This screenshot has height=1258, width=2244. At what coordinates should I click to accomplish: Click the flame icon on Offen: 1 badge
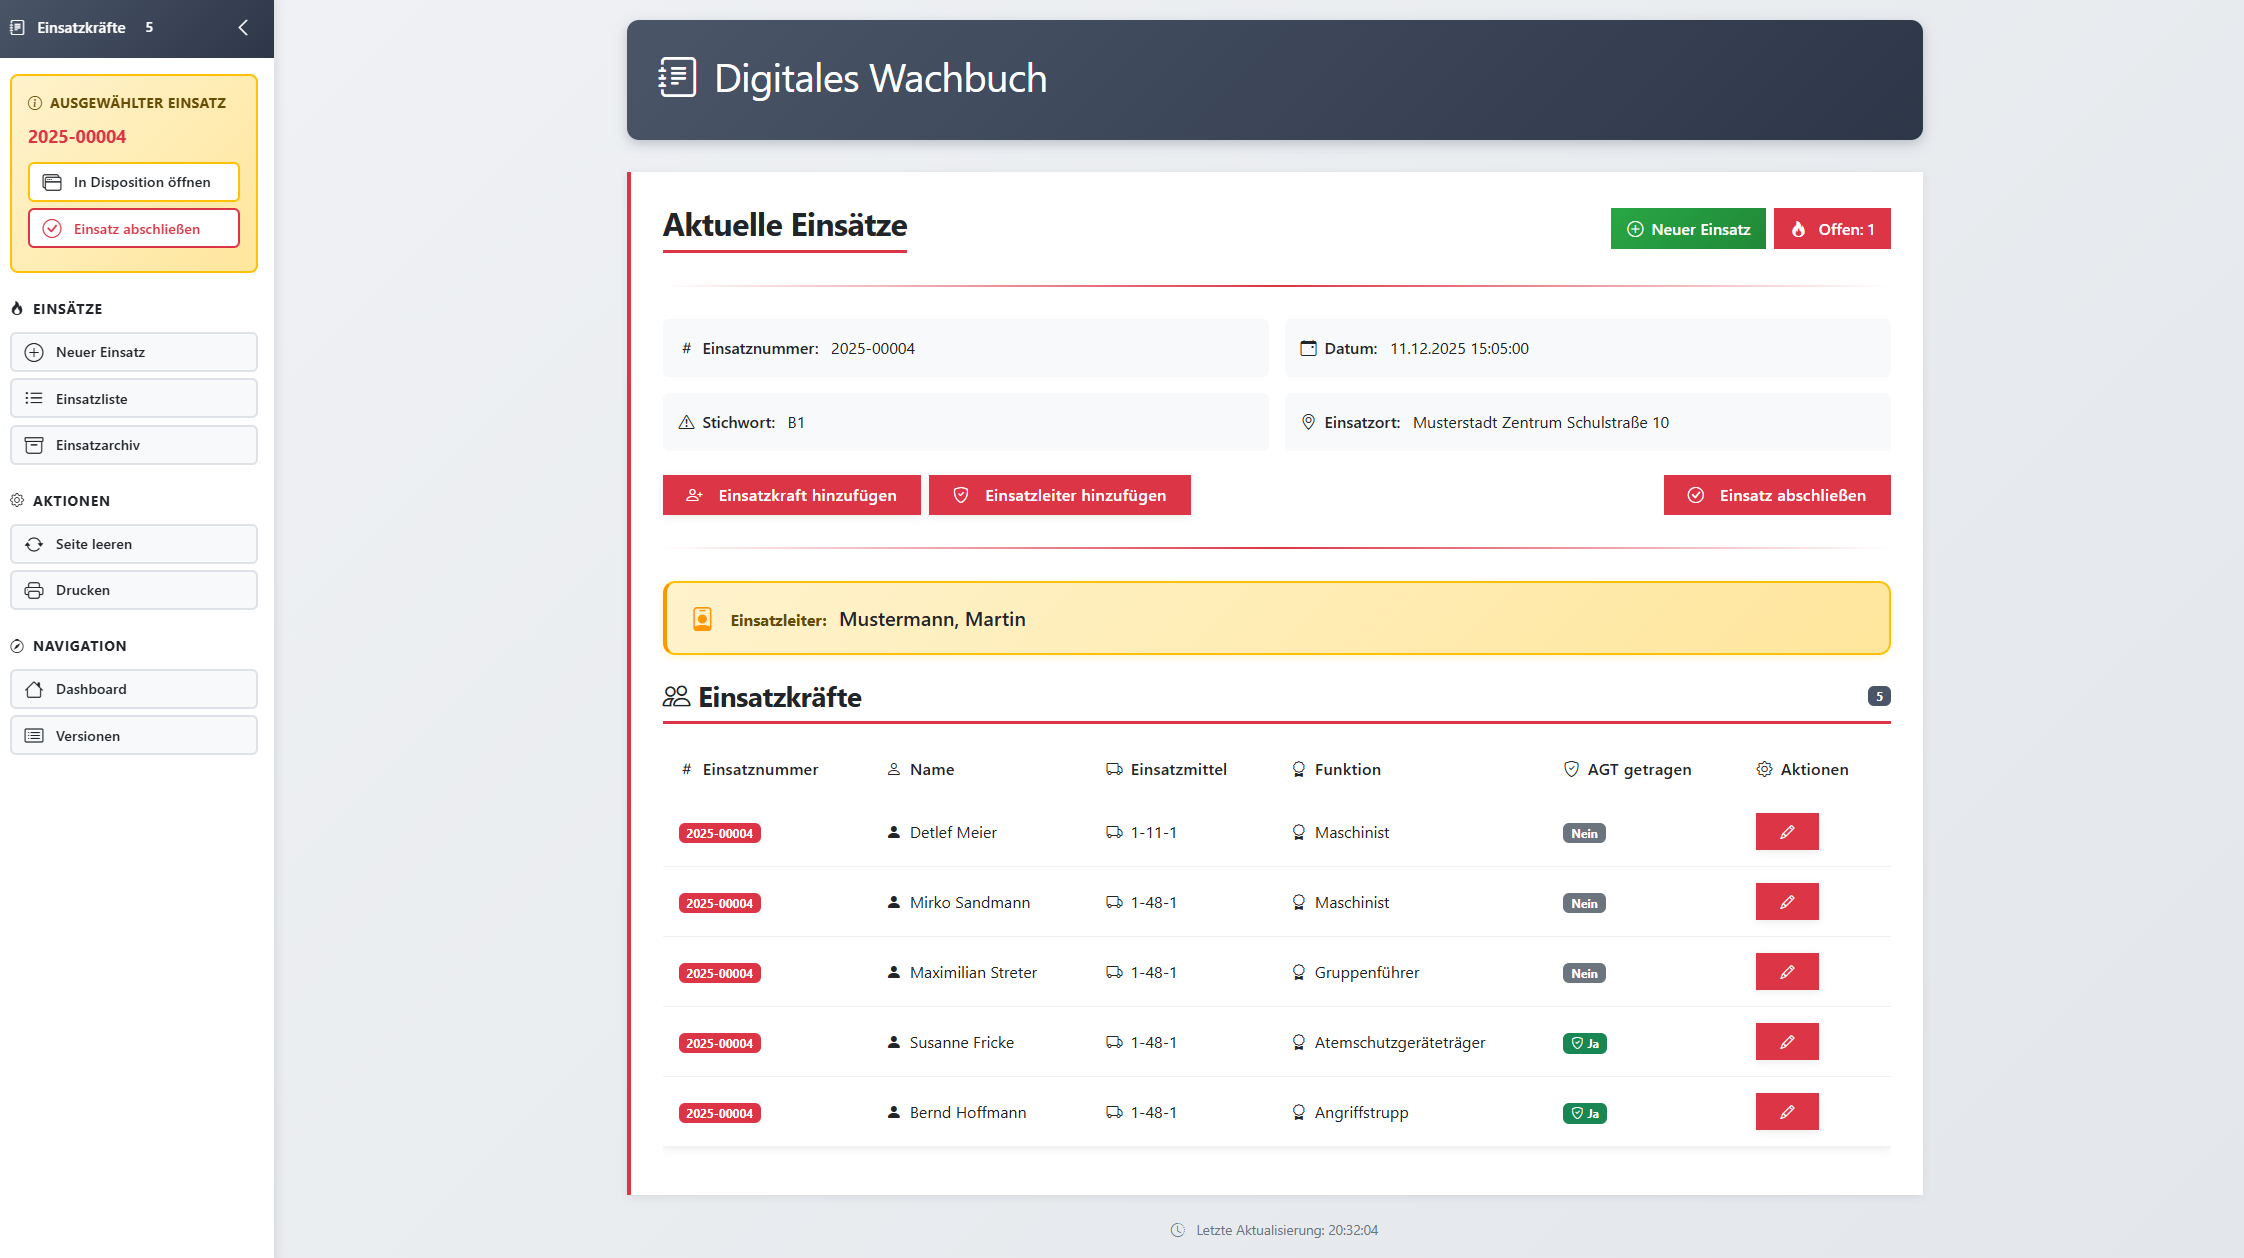click(1799, 228)
